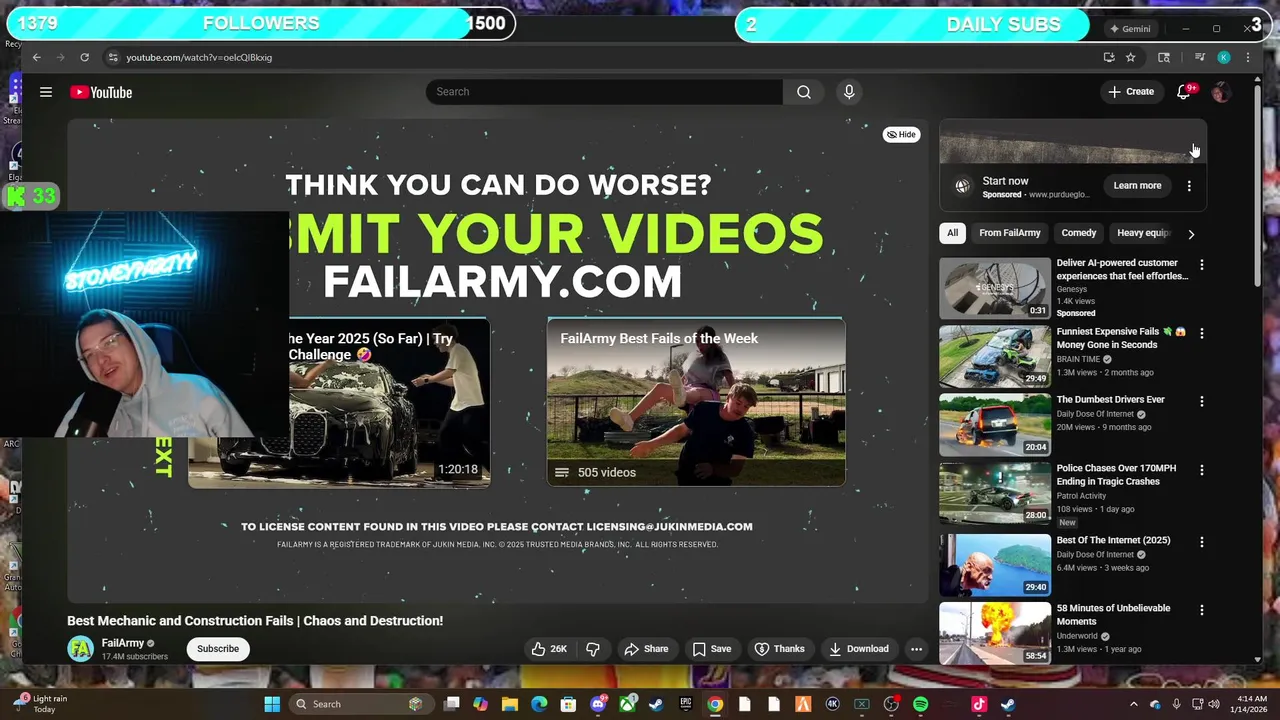Show hidden system tray icons
This screenshot has width=1280, height=720.
tap(1133, 704)
